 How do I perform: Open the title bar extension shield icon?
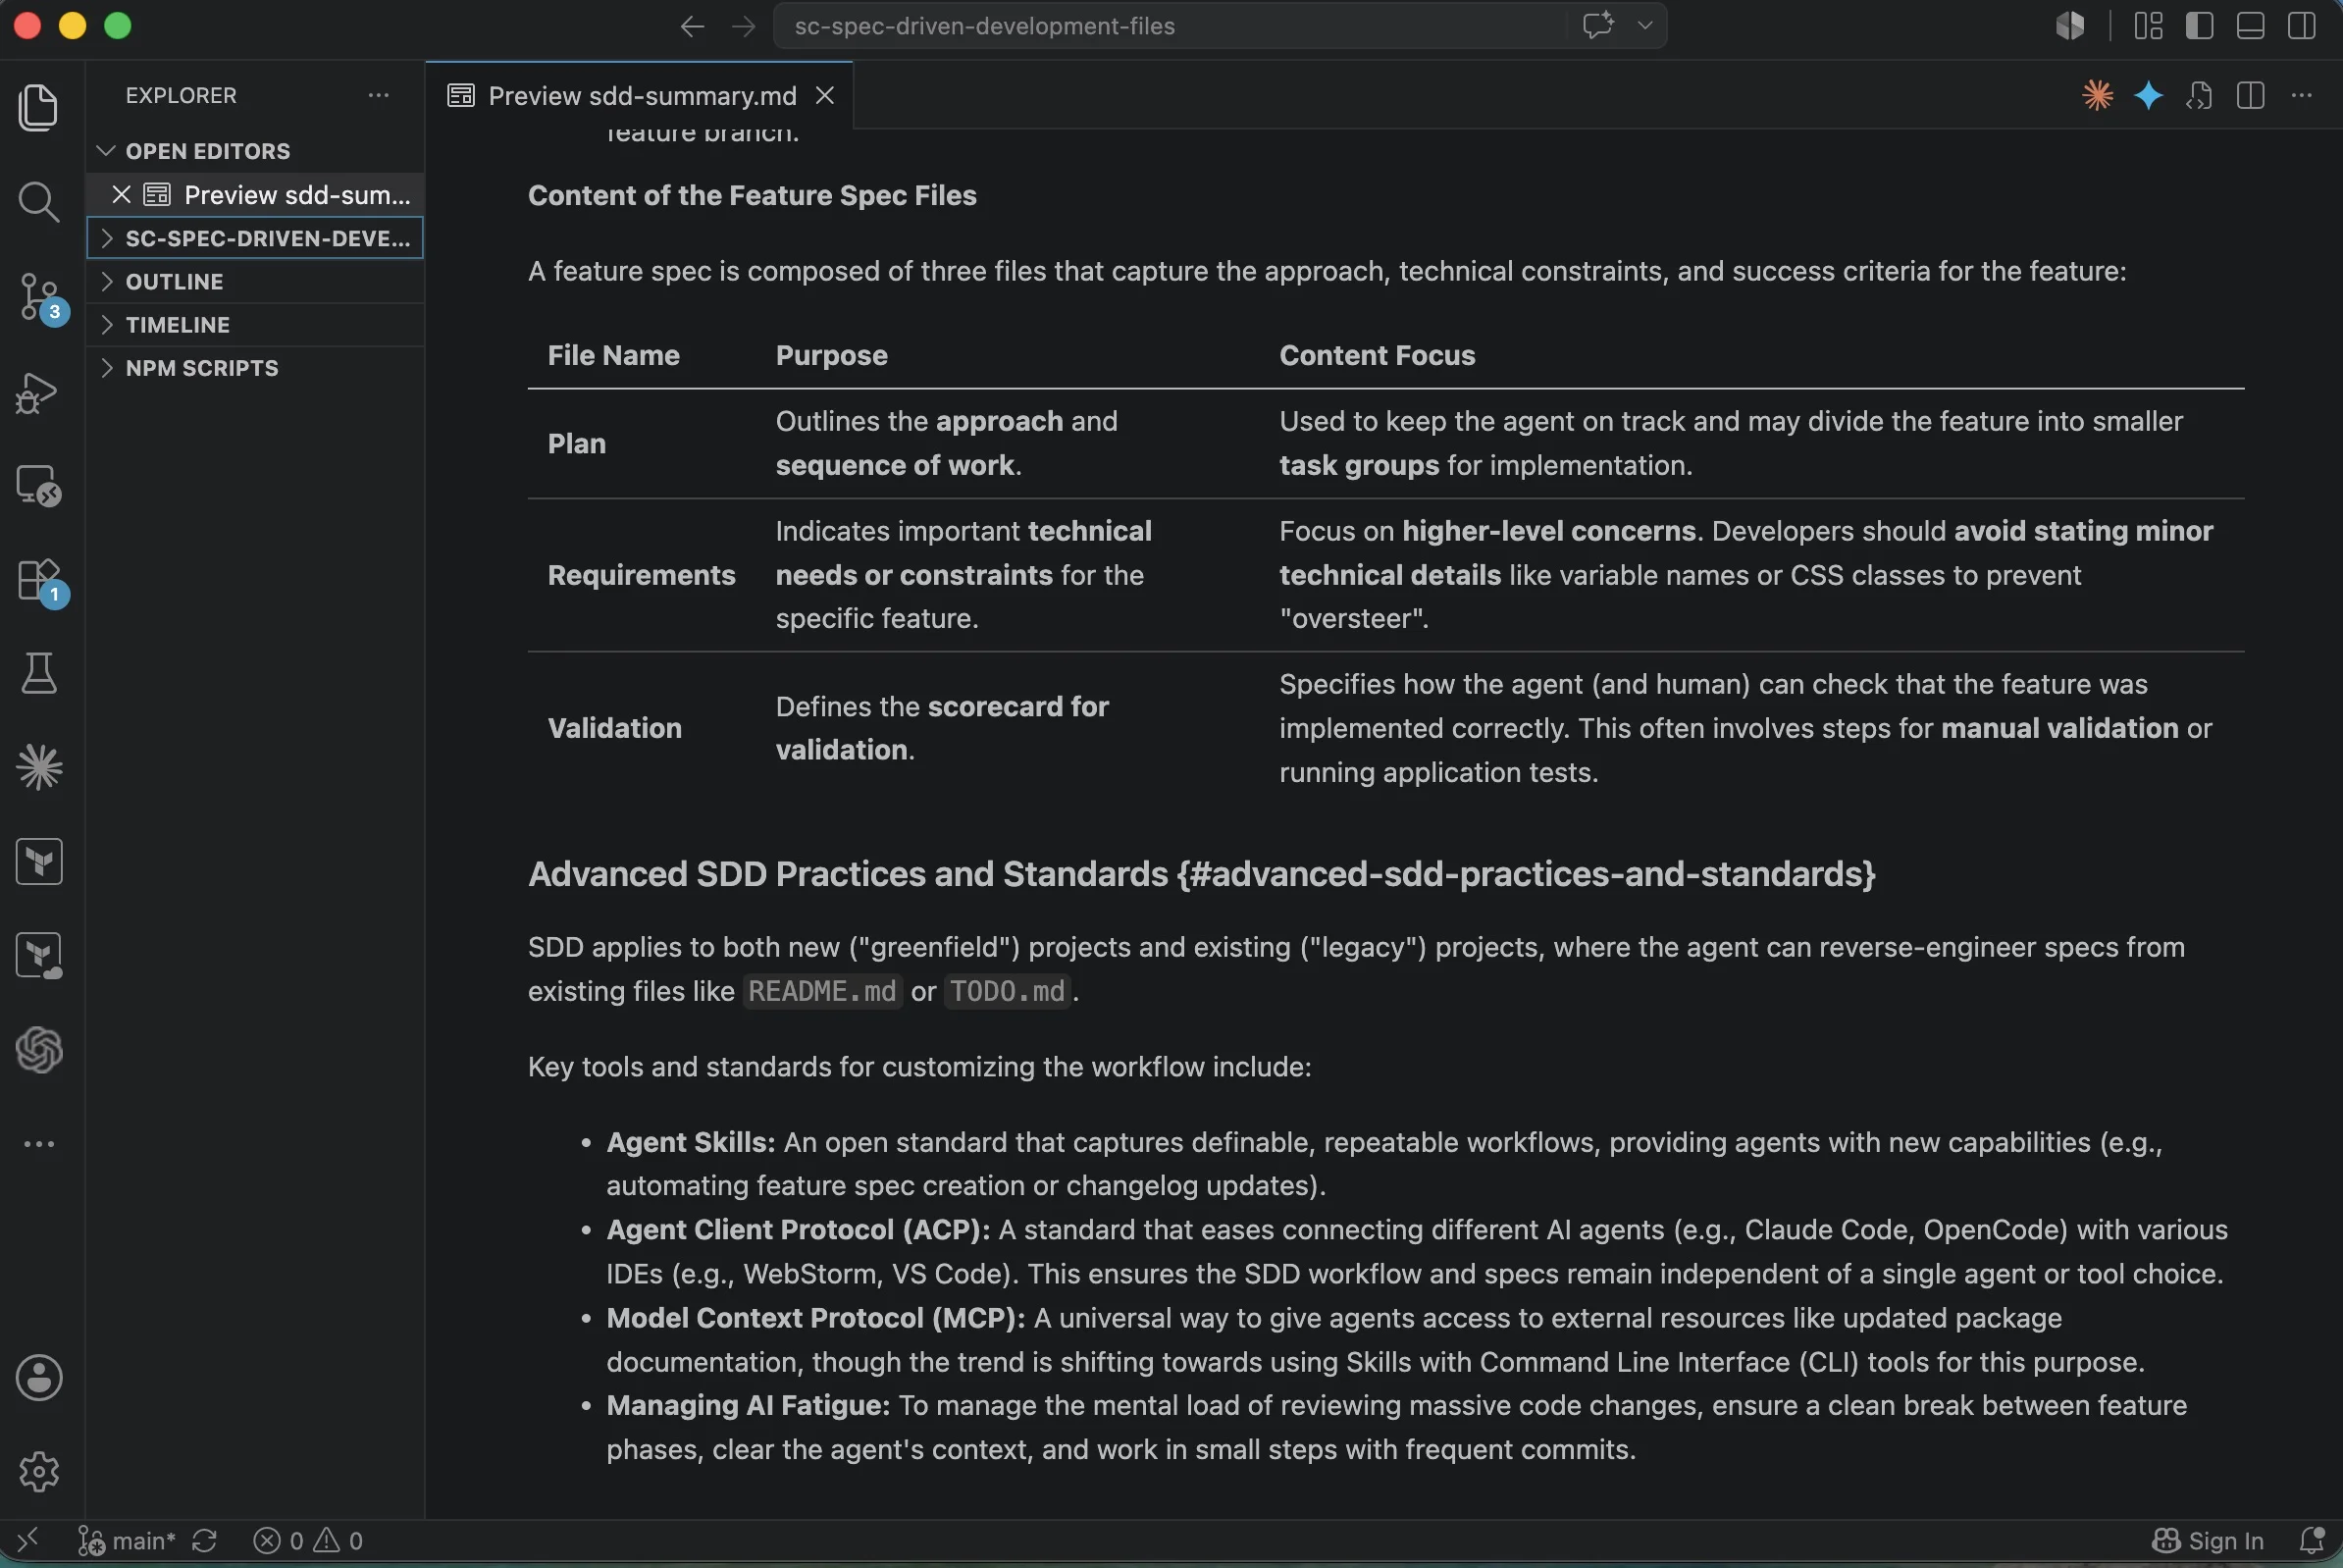coord(2070,25)
